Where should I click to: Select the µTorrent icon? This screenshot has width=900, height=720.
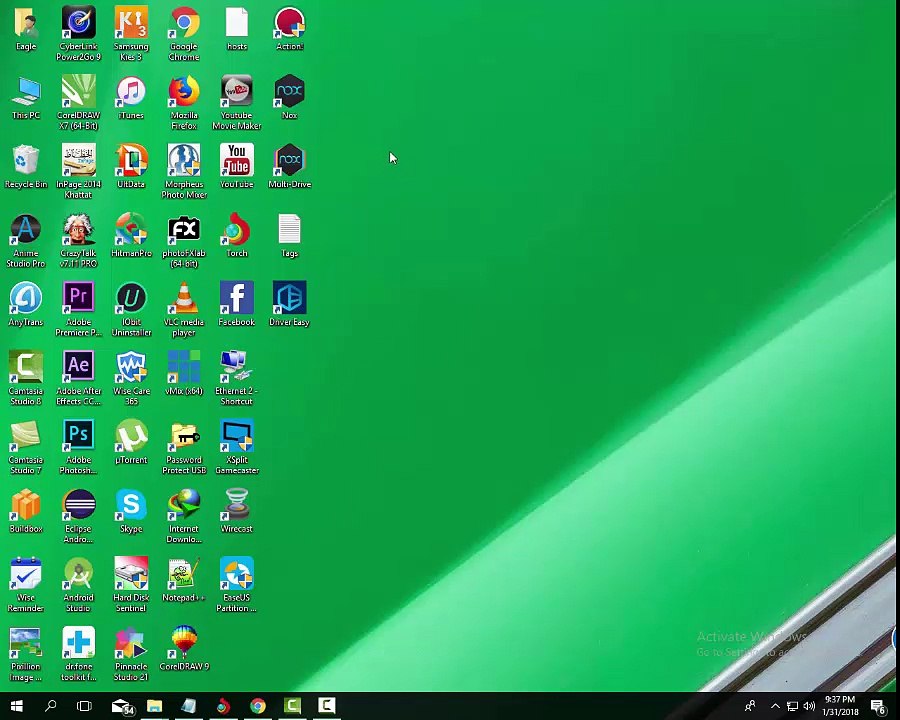pos(131,436)
